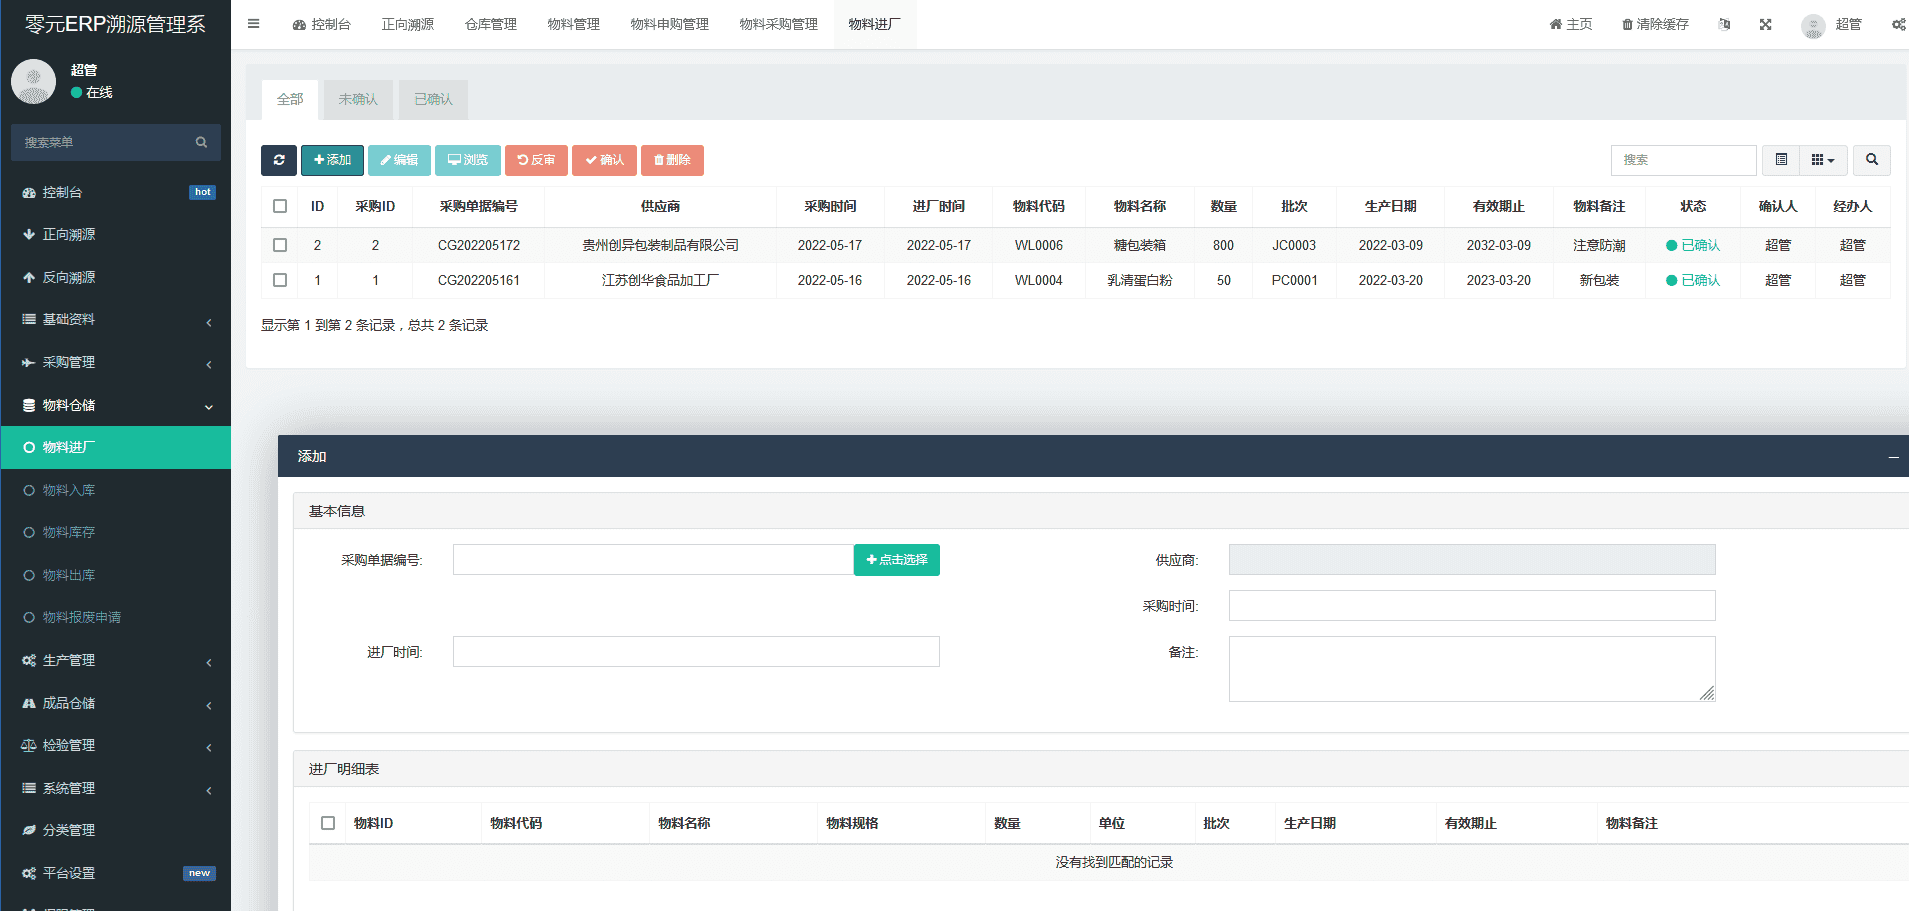The image size is (1909, 911).
Task: Expand the 采购管理 sidebar menu
Action: (x=115, y=363)
